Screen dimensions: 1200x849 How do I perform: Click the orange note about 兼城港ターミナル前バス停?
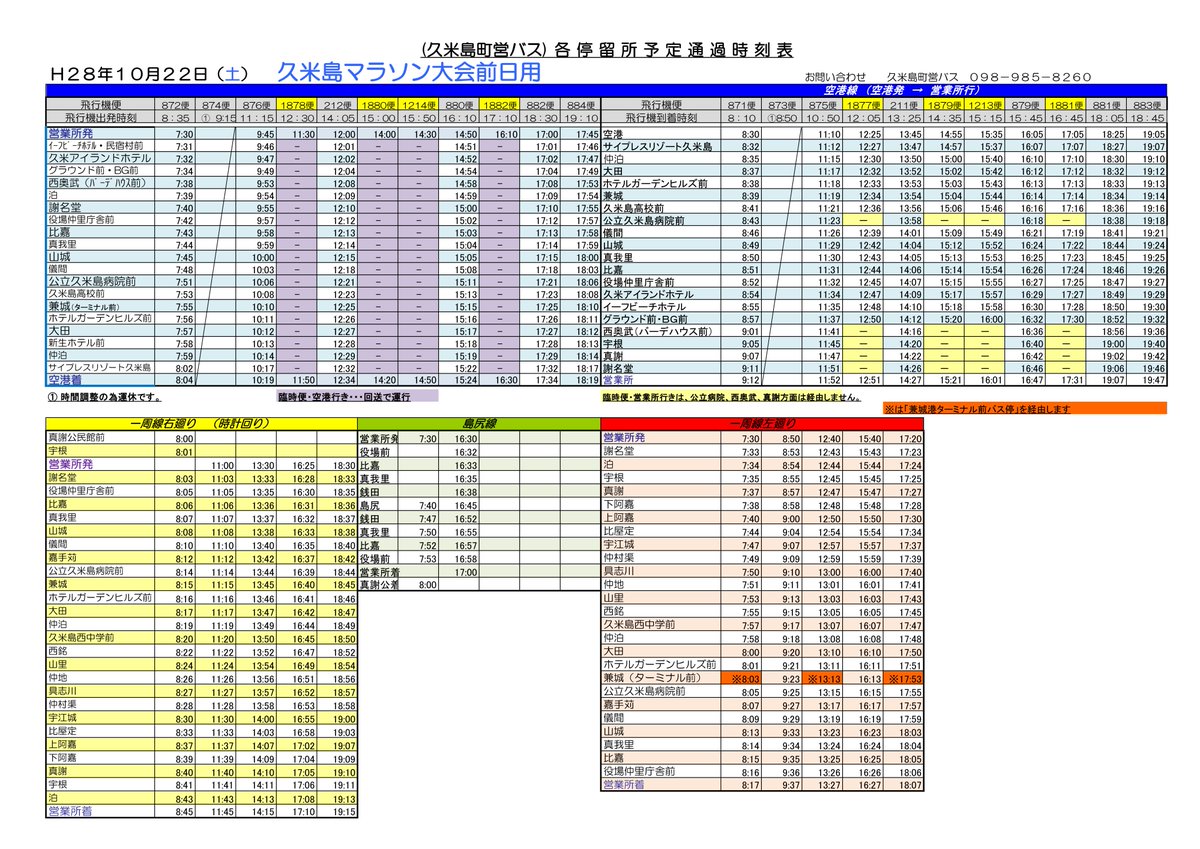pos(1025,408)
